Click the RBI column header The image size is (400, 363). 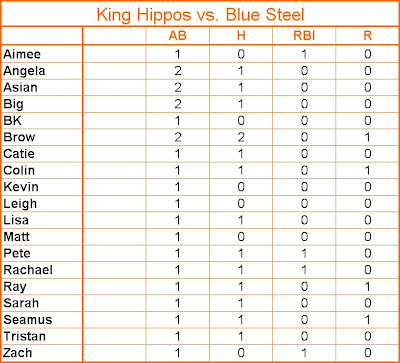click(x=304, y=36)
